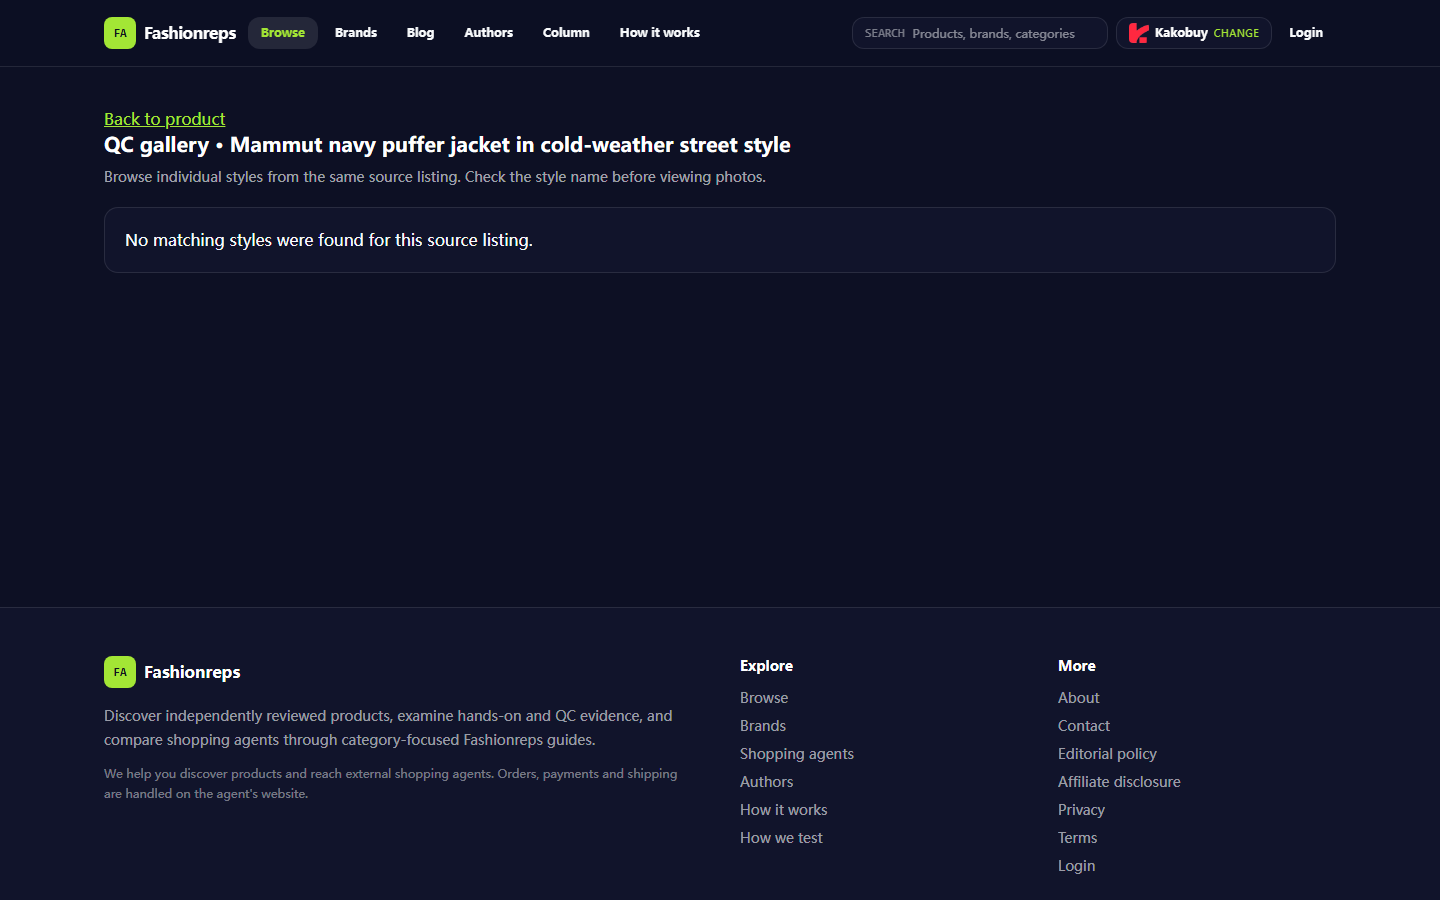
Task: Click the green FA logo in header
Action: pos(120,33)
